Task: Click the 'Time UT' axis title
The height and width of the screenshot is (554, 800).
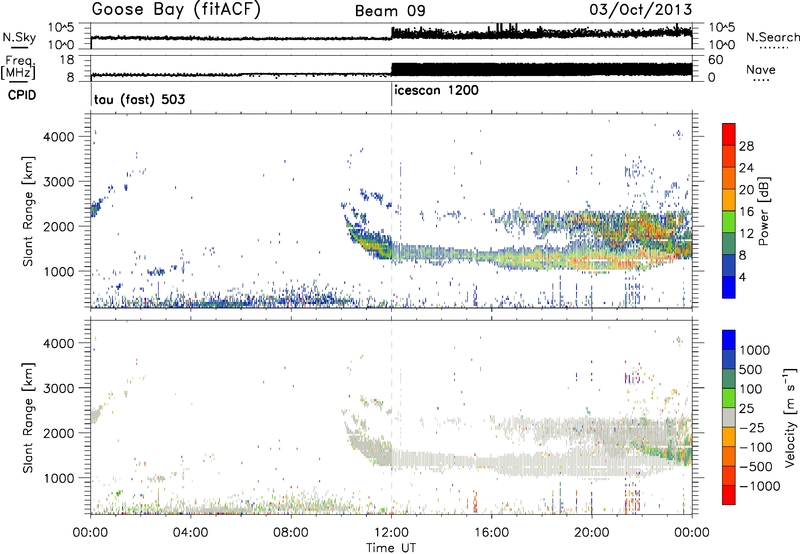Action: 391,548
